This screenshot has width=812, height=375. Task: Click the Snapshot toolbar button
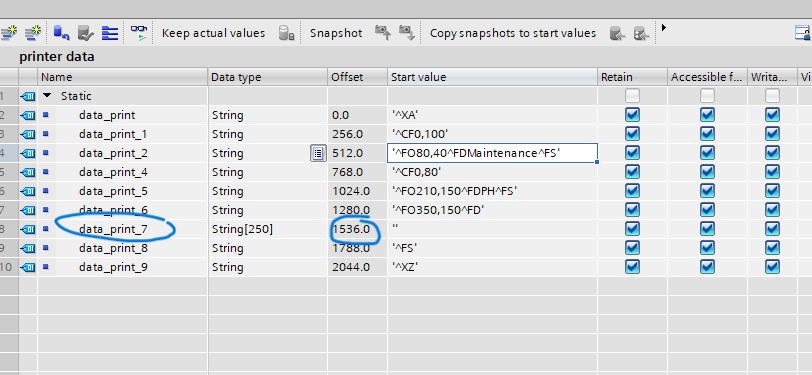(x=336, y=33)
